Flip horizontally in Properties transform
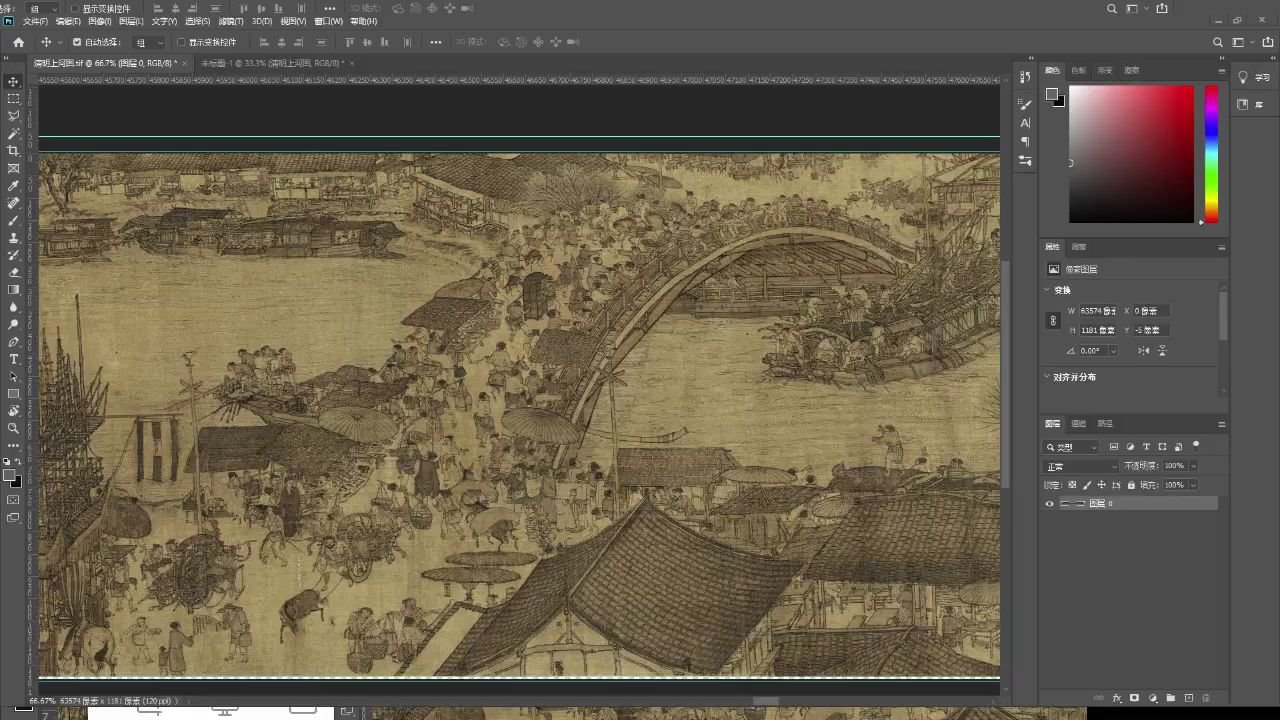The image size is (1280, 720). pyautogui.click(x=1144, y=351)
